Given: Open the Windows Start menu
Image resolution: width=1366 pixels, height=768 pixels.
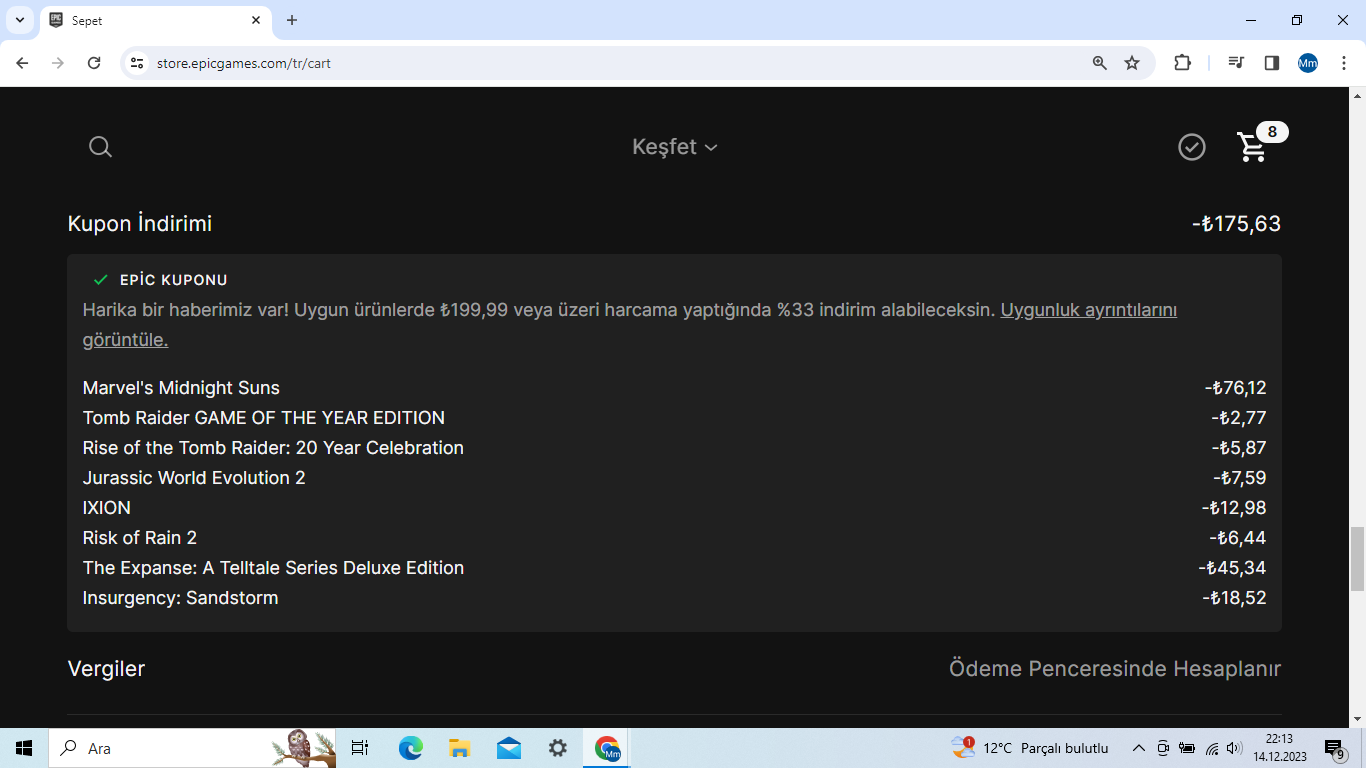Looking at the screenshot, I should click(x=24, y=748).
